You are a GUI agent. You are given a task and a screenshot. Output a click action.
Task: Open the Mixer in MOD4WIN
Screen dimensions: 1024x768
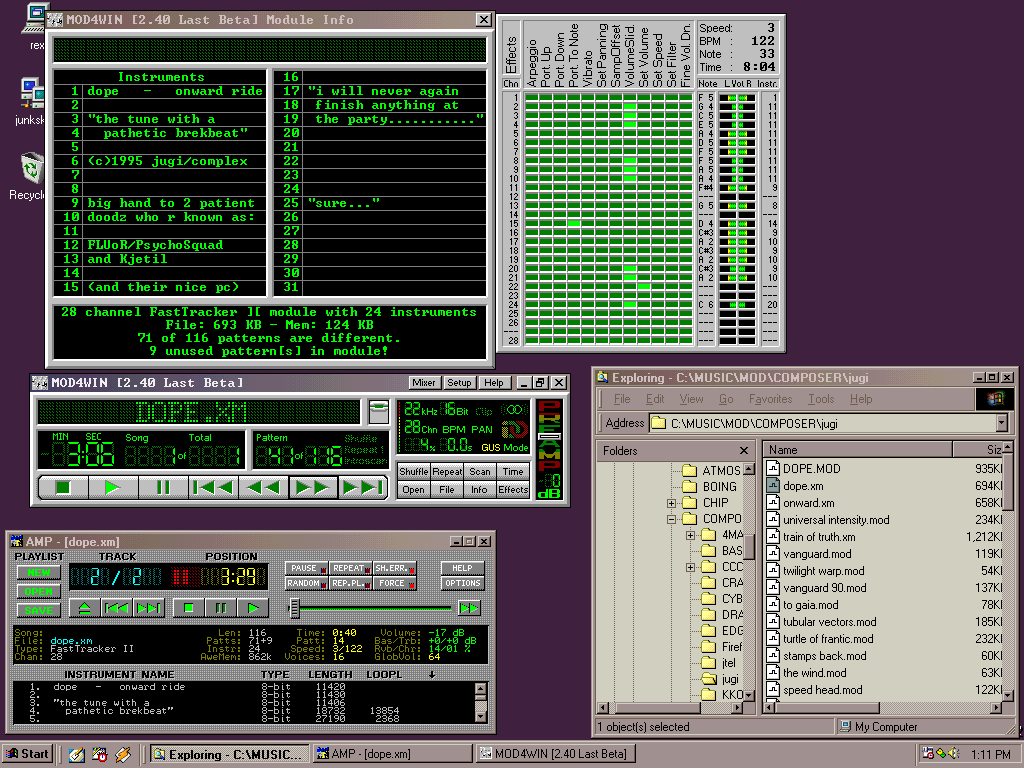coord(424,383)
